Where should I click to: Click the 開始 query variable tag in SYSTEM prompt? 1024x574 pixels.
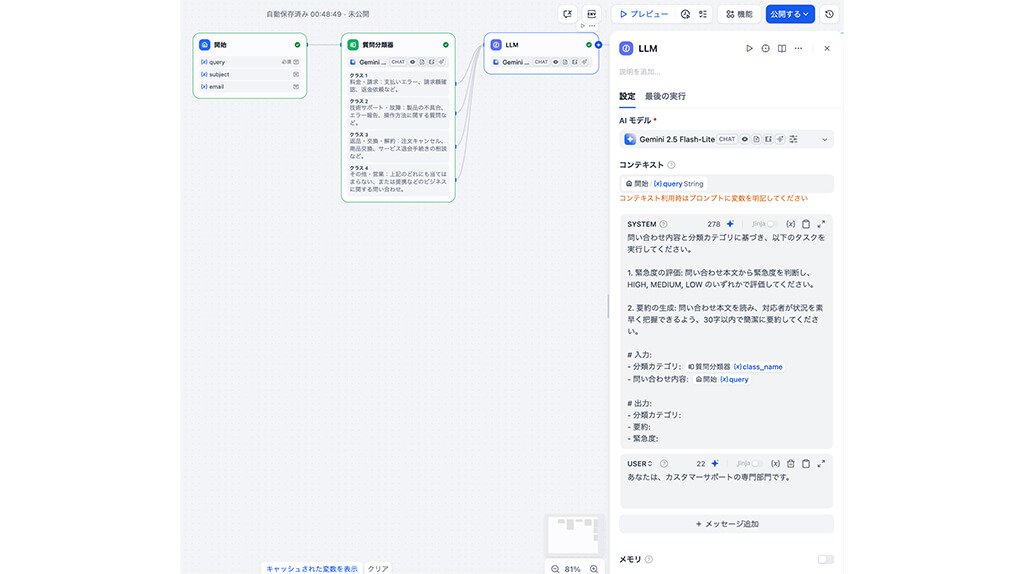coord(721,379)
